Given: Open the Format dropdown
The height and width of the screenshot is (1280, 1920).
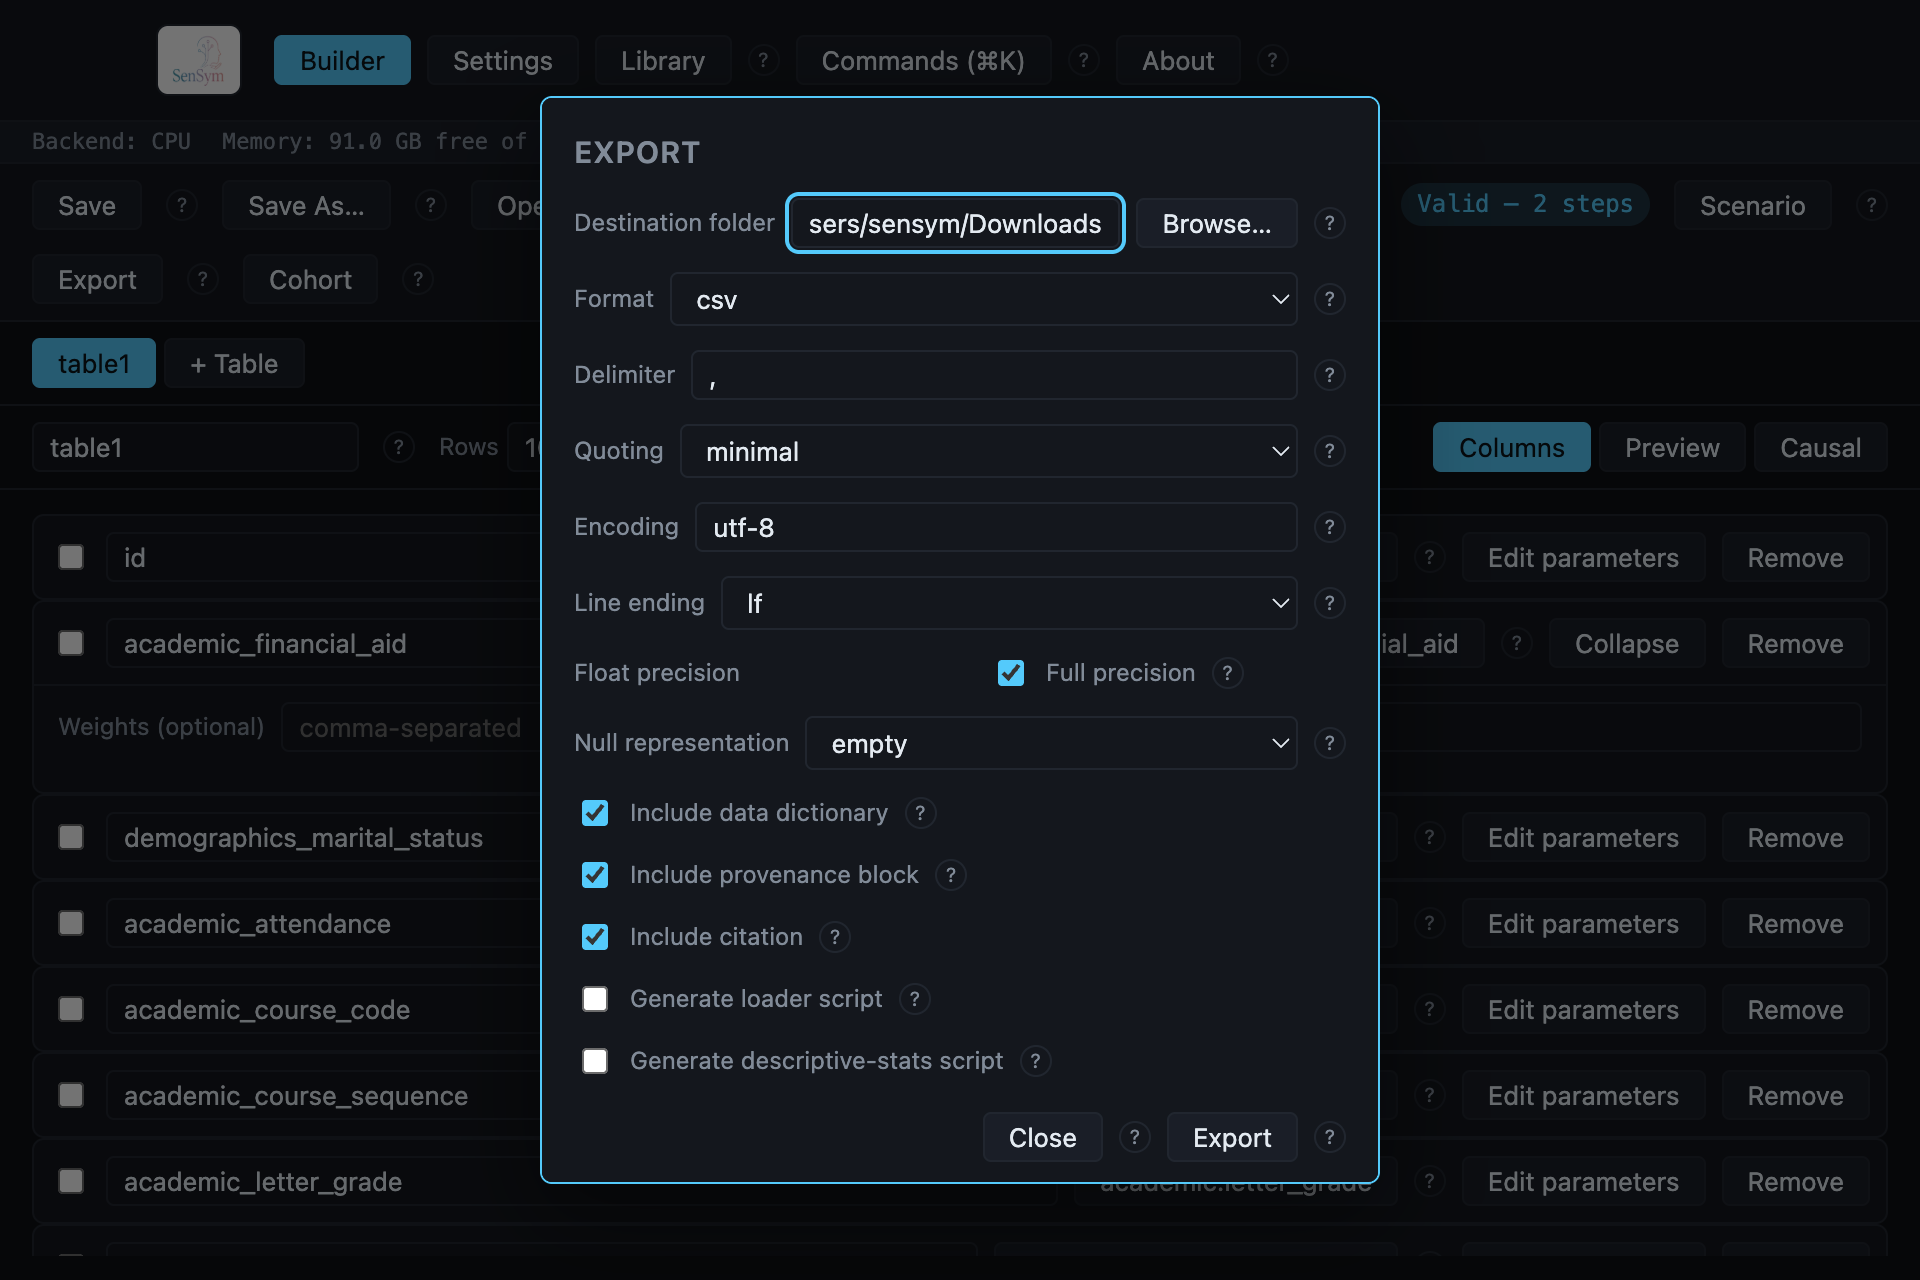Looking at the screenshot, I should [983, 299].
